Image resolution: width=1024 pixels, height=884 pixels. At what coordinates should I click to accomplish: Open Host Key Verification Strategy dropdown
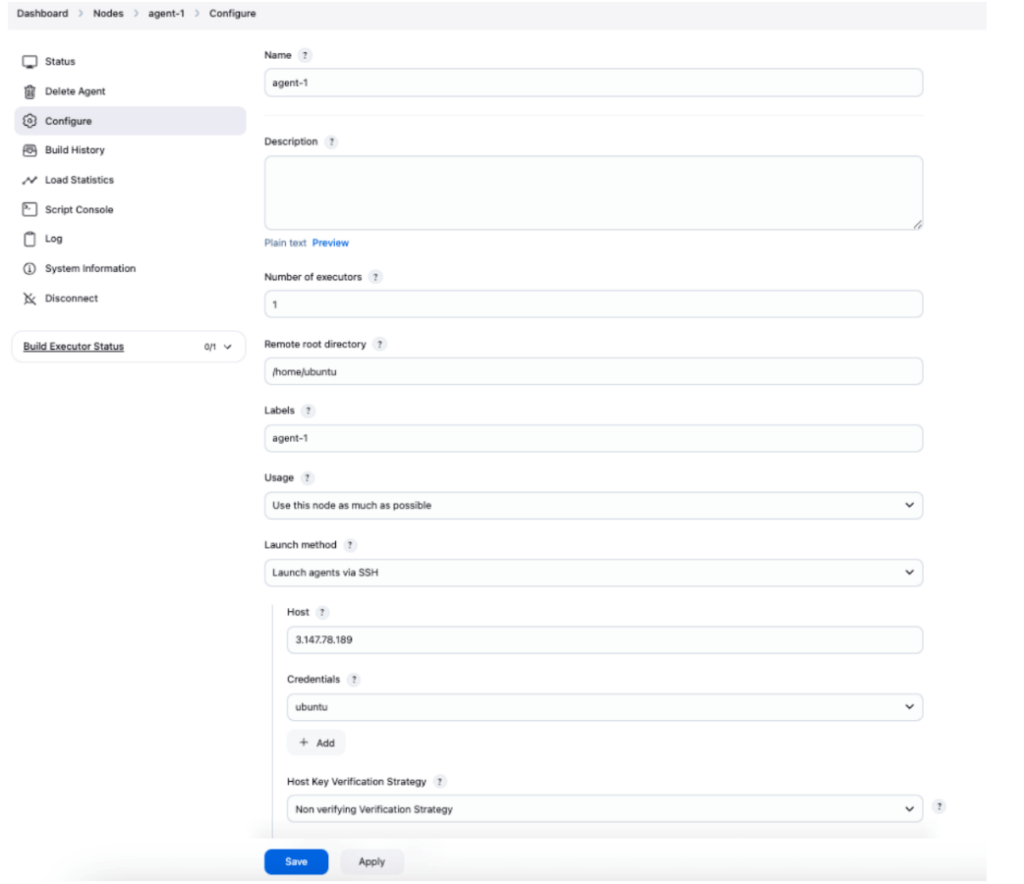605,809
